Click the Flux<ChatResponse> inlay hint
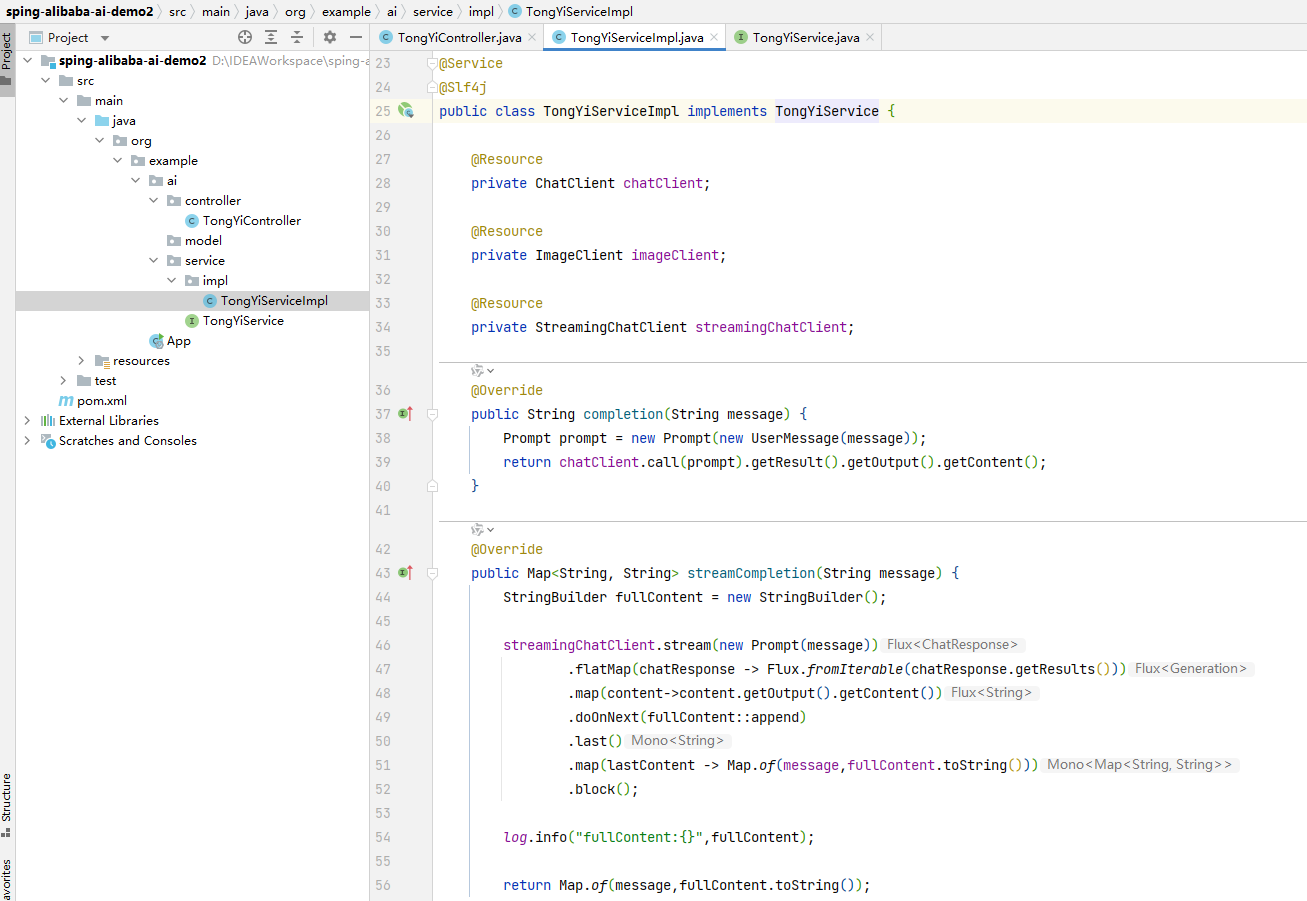 tap(955, 645)
